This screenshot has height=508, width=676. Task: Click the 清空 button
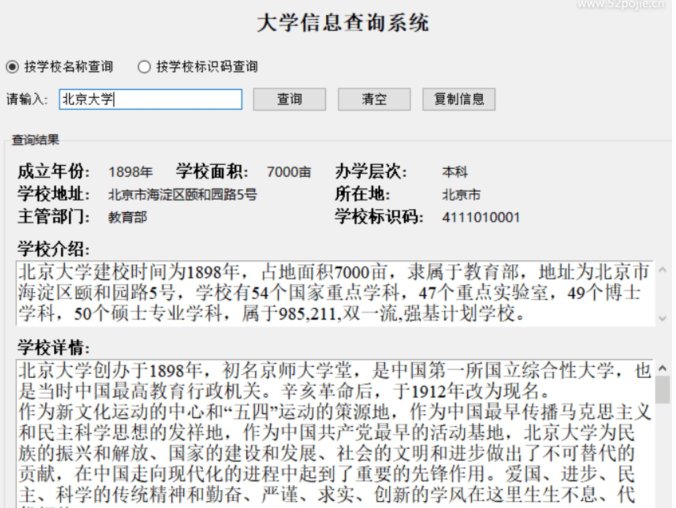coord(374,99)
